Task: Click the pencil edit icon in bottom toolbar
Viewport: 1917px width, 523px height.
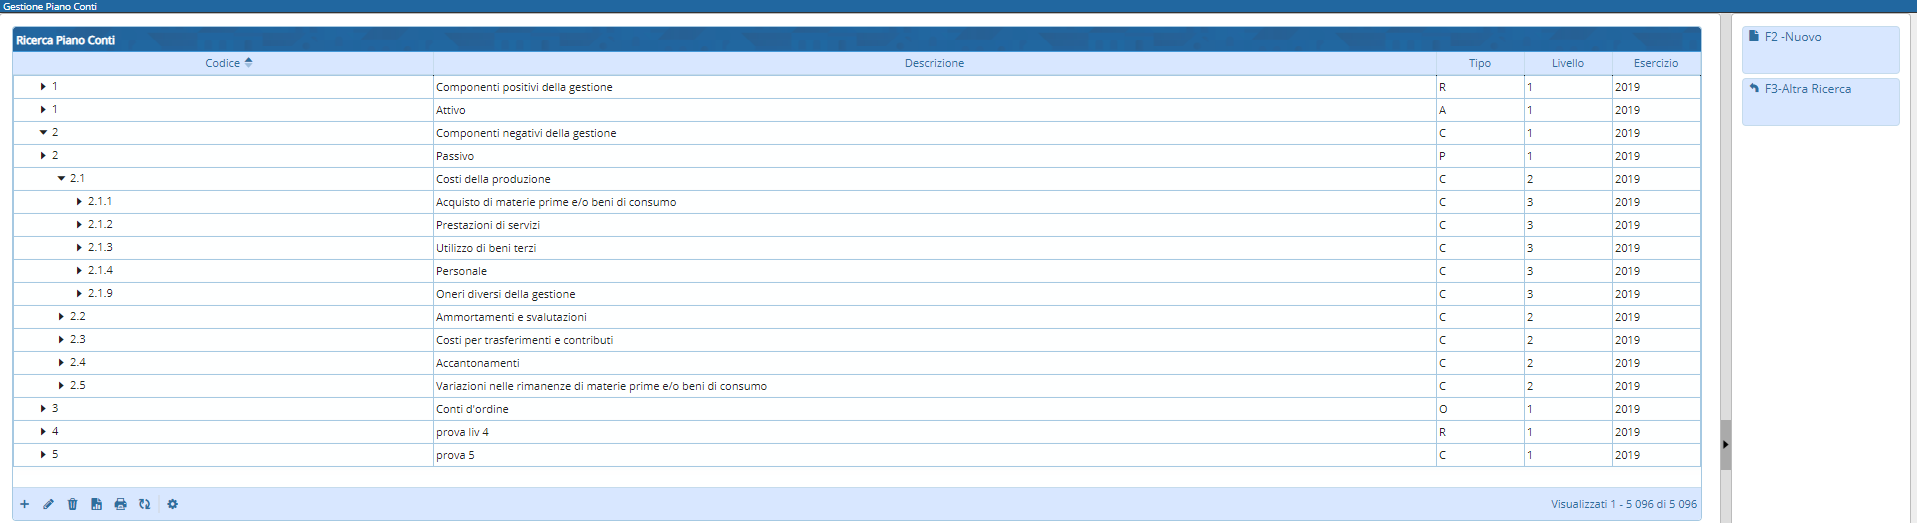Action: point(48,504)
